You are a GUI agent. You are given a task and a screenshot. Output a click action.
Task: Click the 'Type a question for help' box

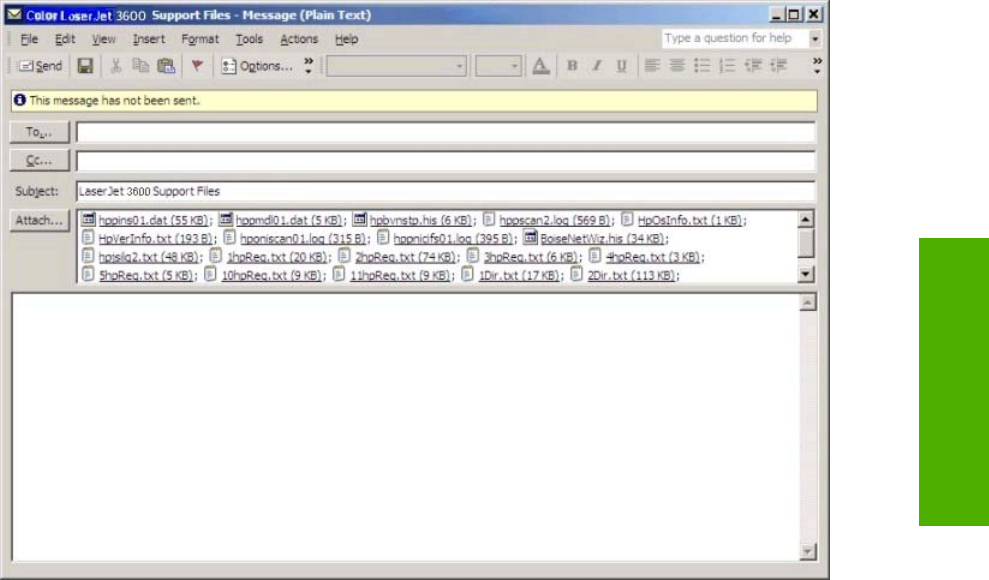[x=735, y=38]
